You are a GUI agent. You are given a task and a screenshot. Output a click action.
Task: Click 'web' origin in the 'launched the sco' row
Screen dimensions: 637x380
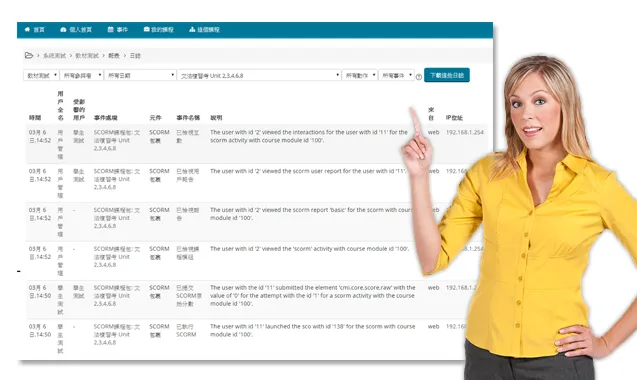click(x=433, y=326)
